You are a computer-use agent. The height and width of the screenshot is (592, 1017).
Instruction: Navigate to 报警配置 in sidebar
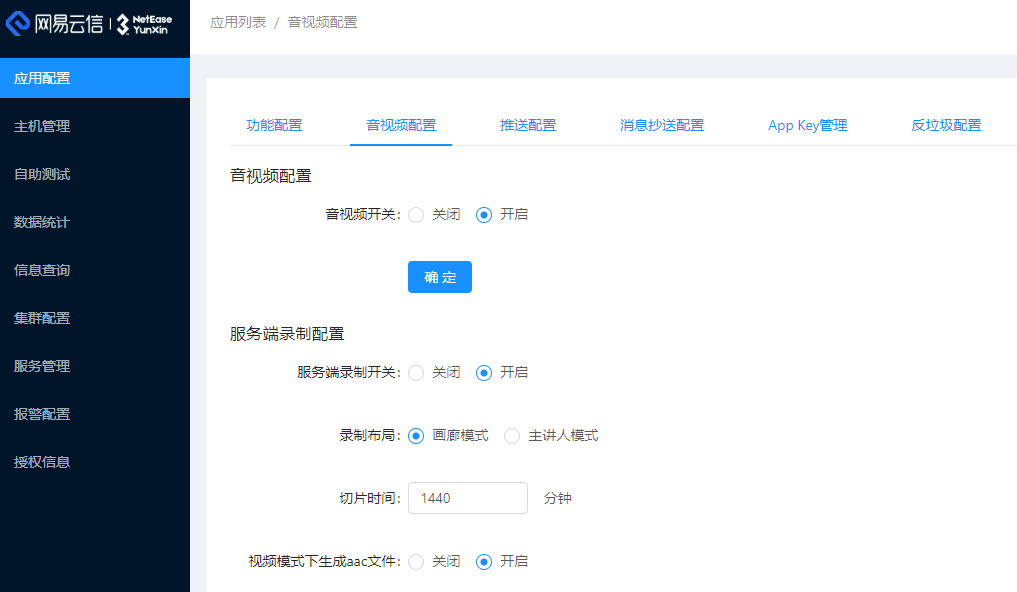coord(42,414)
